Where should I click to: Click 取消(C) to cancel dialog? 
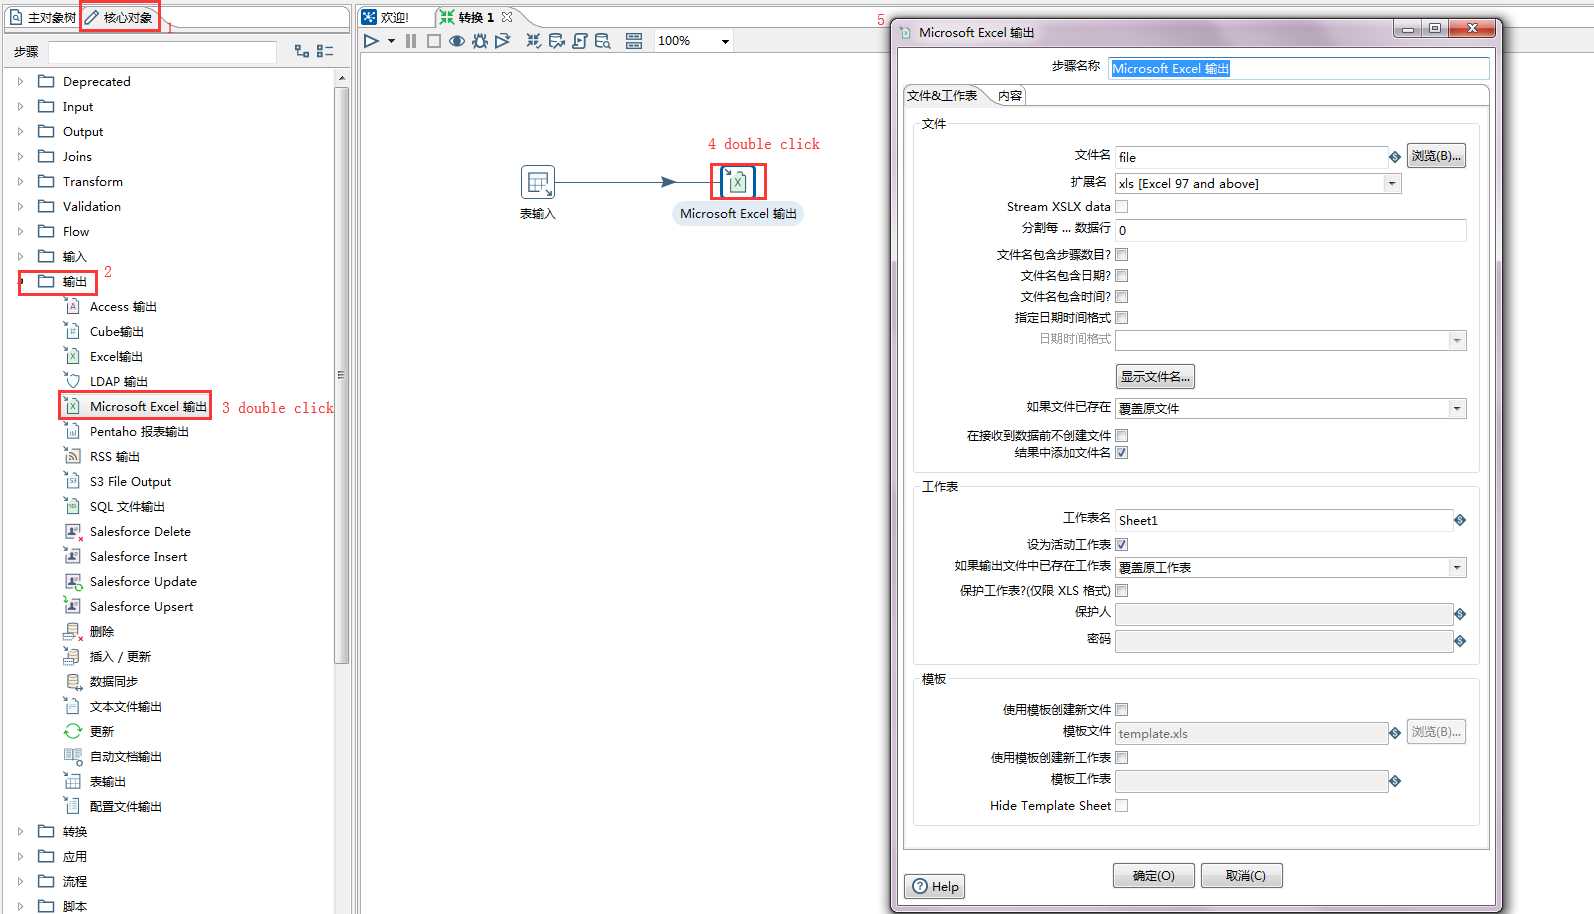1242,876
